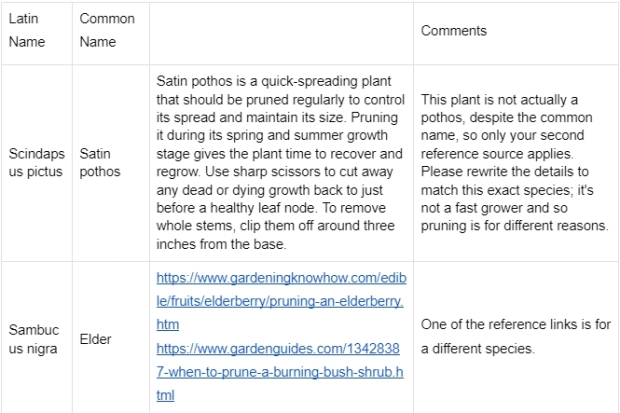This screenshot has height=413, width=620.
Task: Click the Sambucus nigra cell
Action: tap(37, 337)
